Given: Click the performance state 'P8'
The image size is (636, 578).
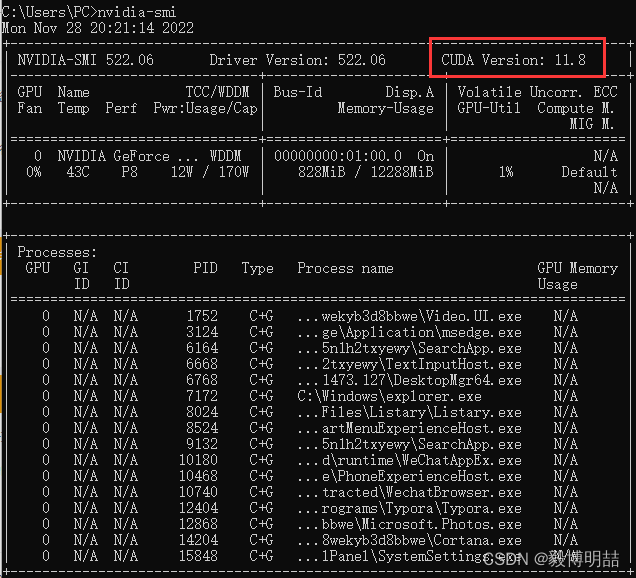Looking at the screenshot, I should (x=129, y=172).
